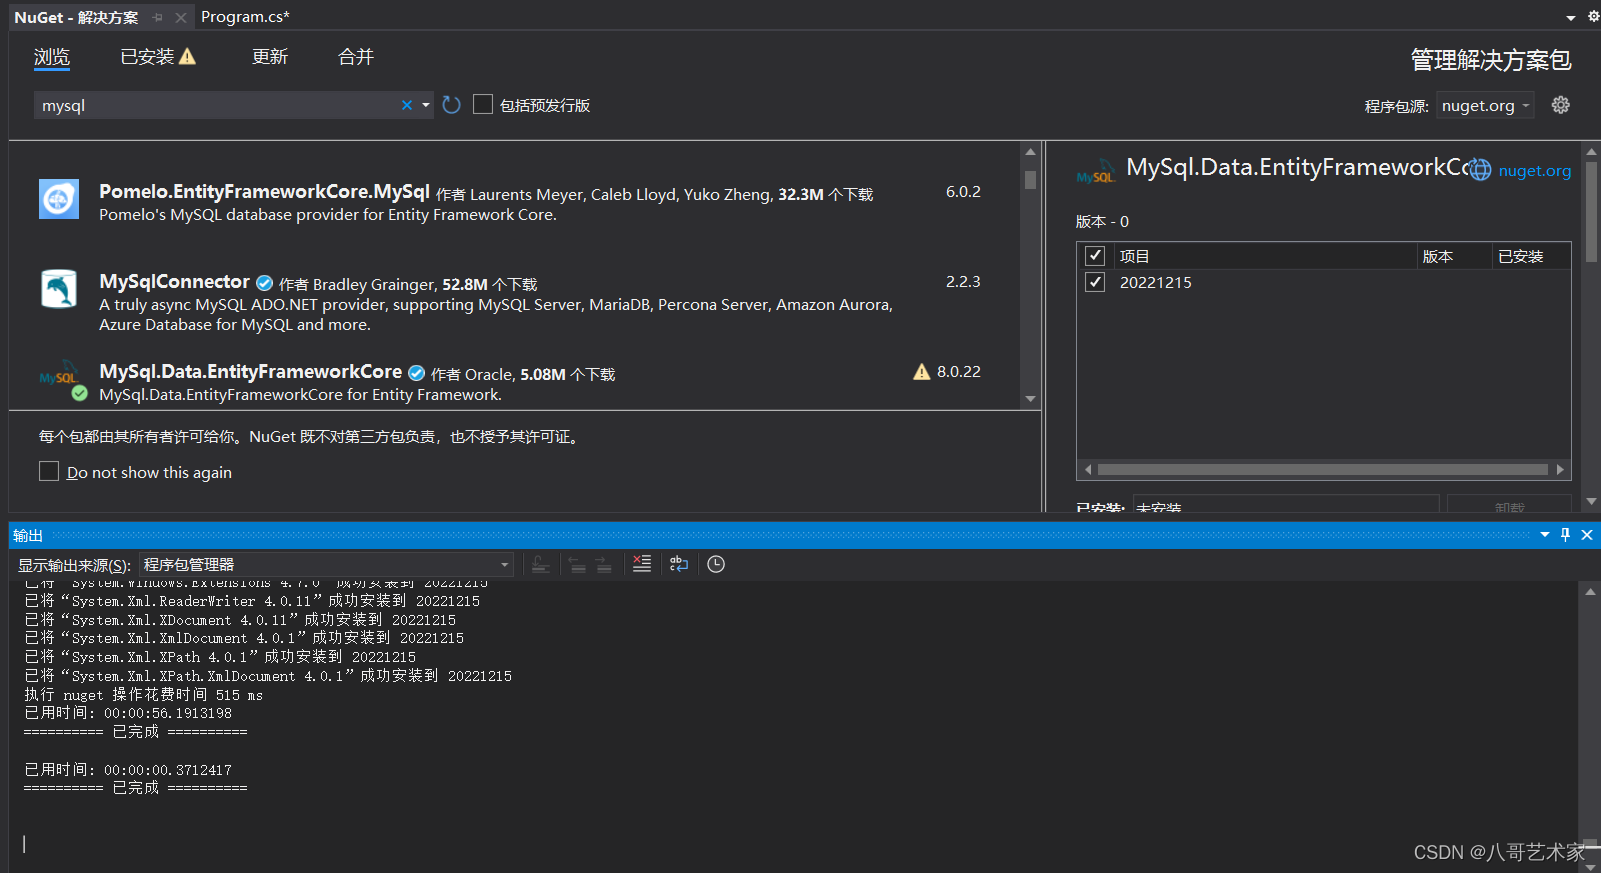The height and width of the screenshot is (873, 1601).
Task: Click output line System.Xml.ReaderWriter 4.0.11
Action: coord(252,601)
